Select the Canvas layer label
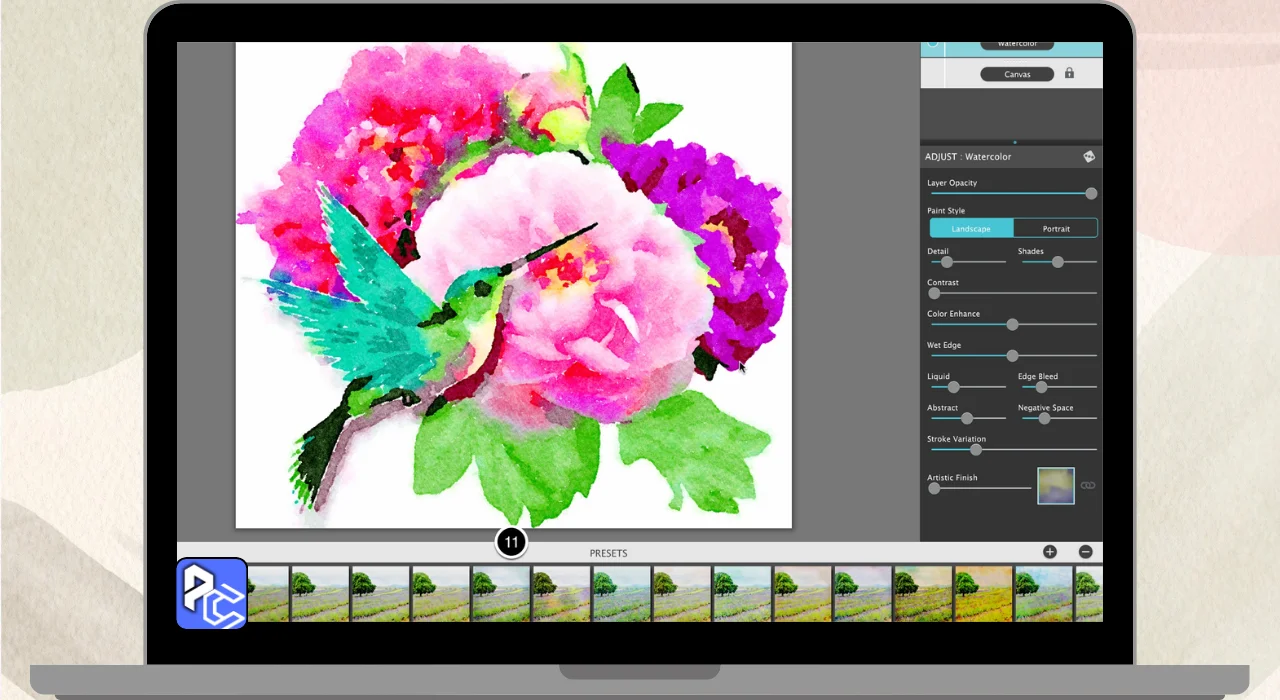The image size is (1280, 700). pos(1016,74)
